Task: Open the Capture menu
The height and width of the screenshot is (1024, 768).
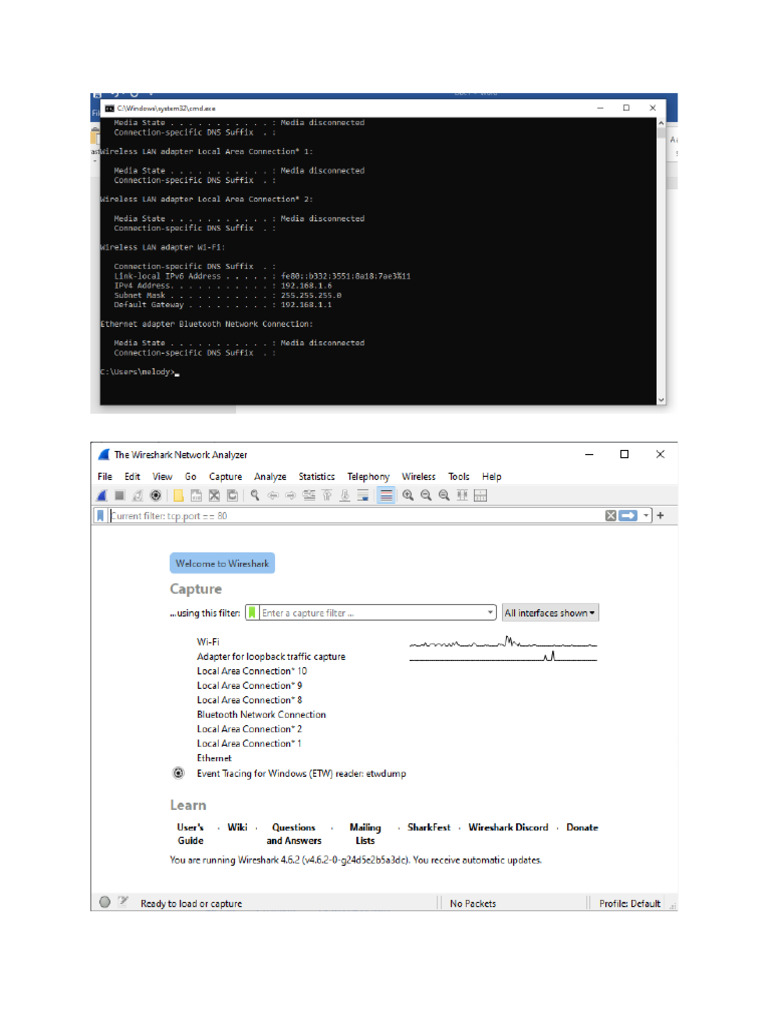Action: (x=225, y=477)
